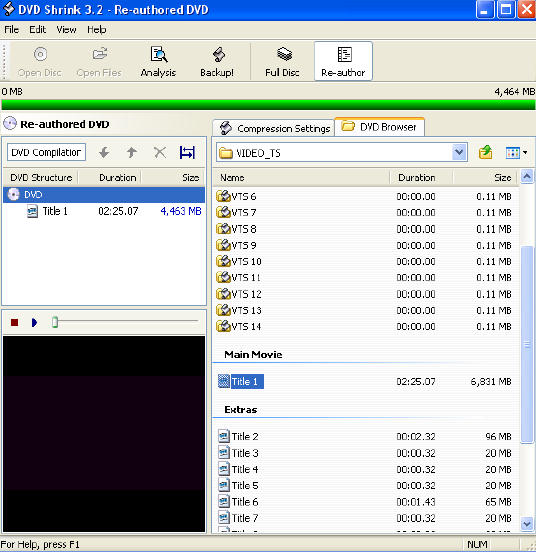Screen dimensions: 536x552
Task: Sort browser list by Size column
Action: pyautogui.click(x=485, y=178)
